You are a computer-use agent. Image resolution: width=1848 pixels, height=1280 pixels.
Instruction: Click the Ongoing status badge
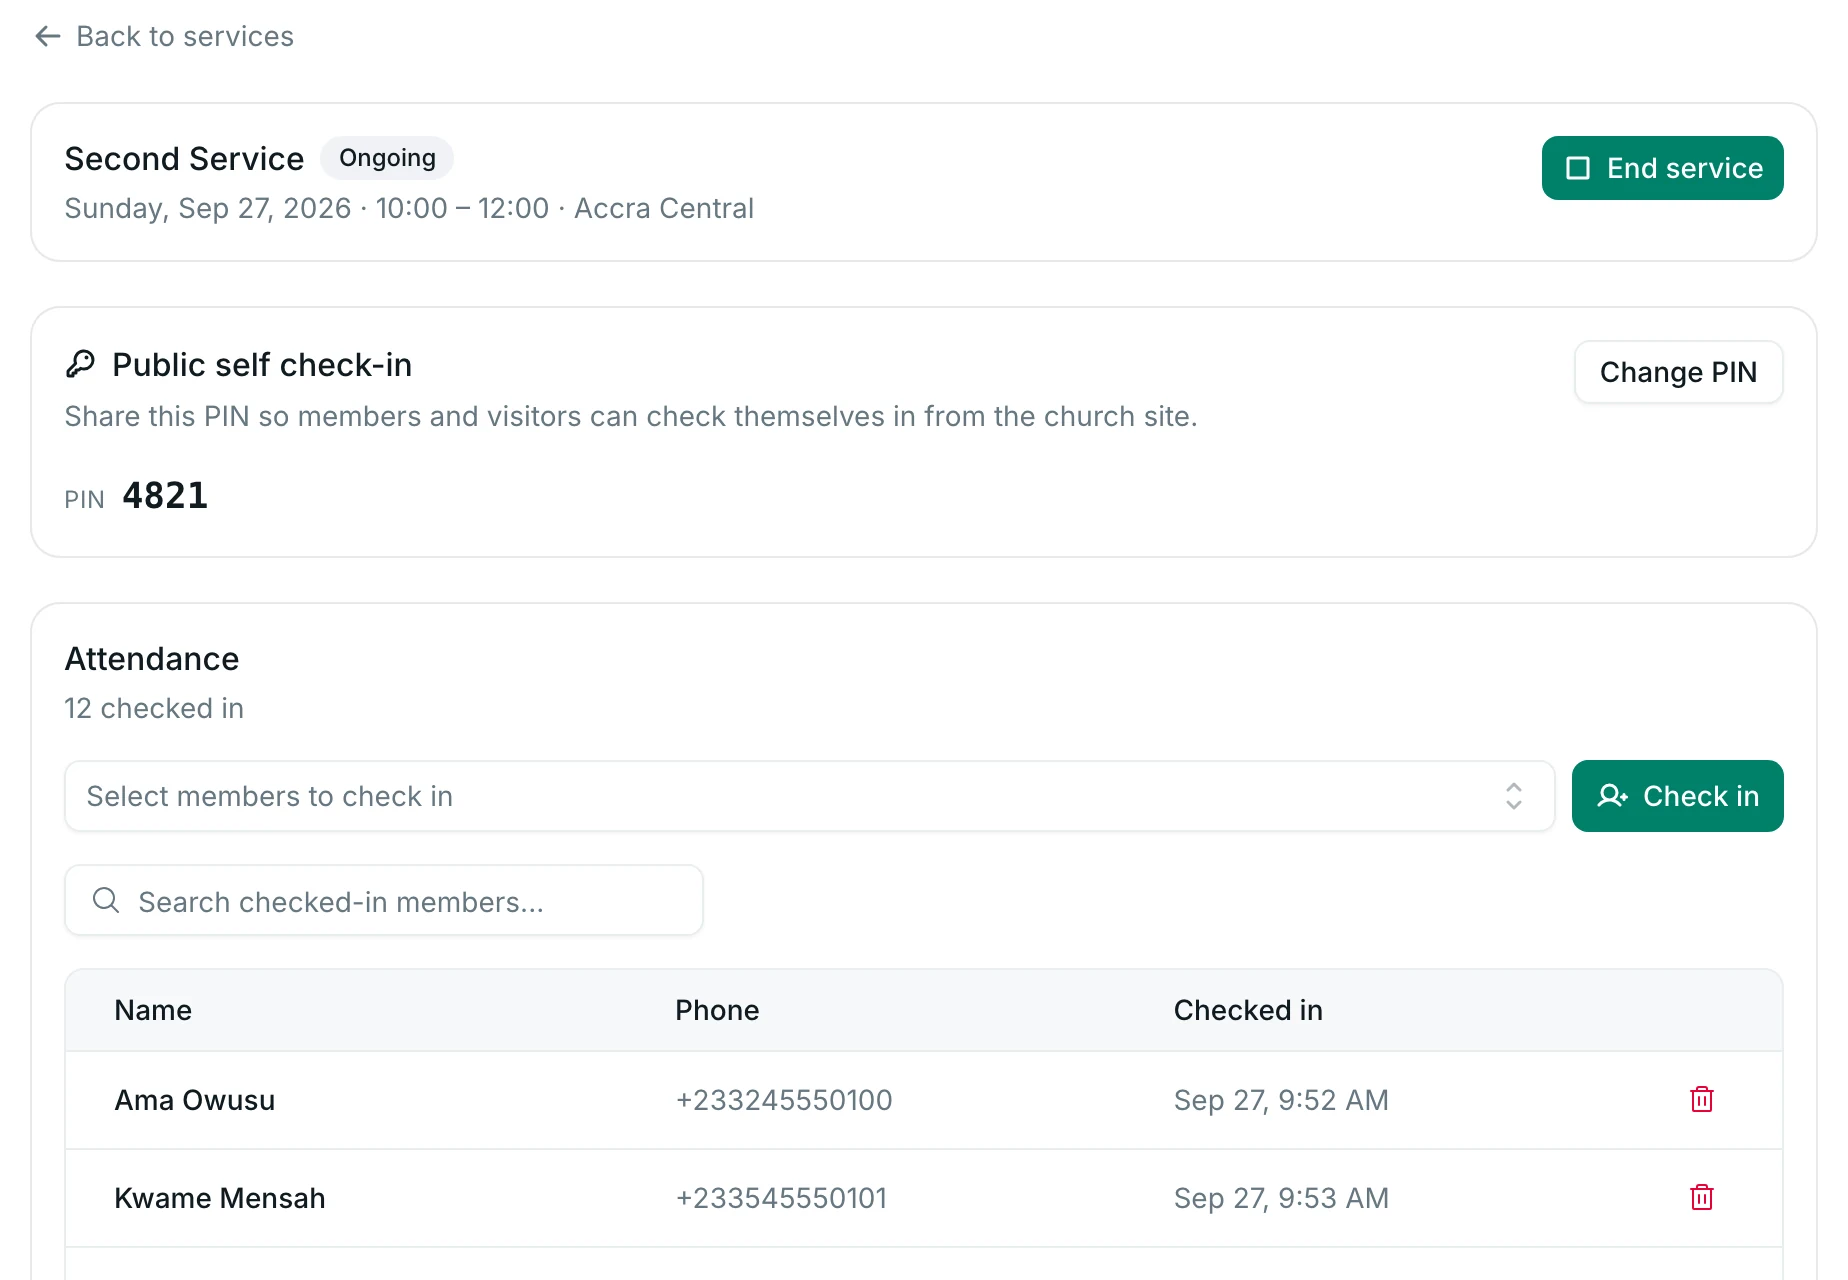click(387, 158)
